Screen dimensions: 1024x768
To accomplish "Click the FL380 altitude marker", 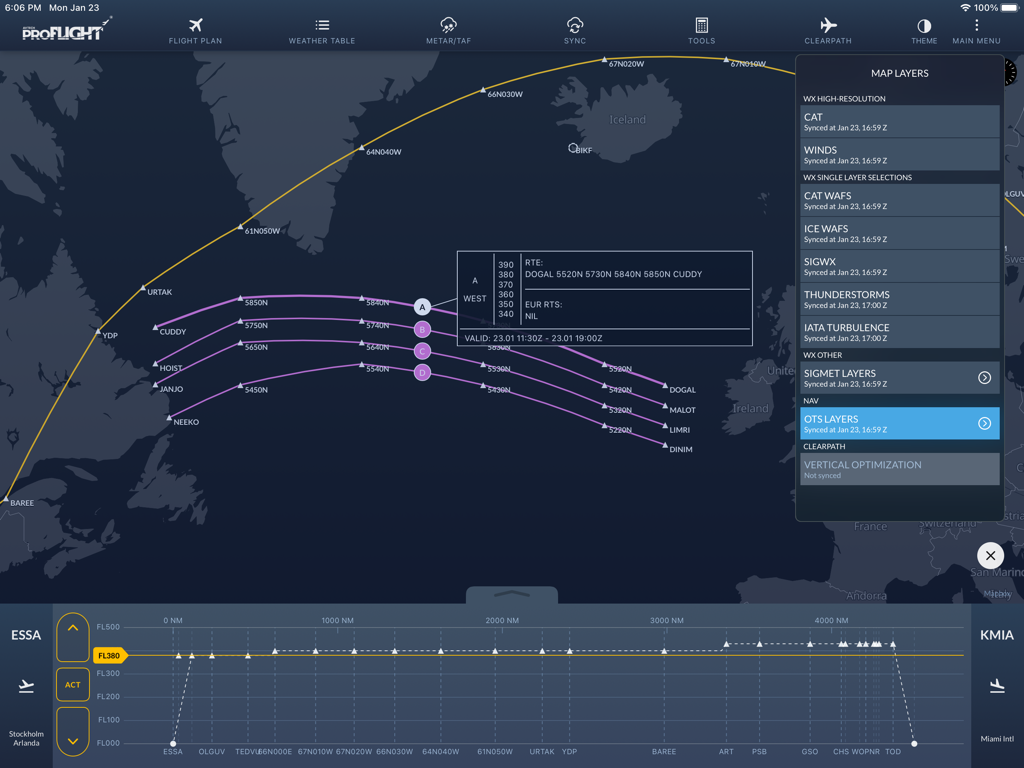I will (108, 655).
